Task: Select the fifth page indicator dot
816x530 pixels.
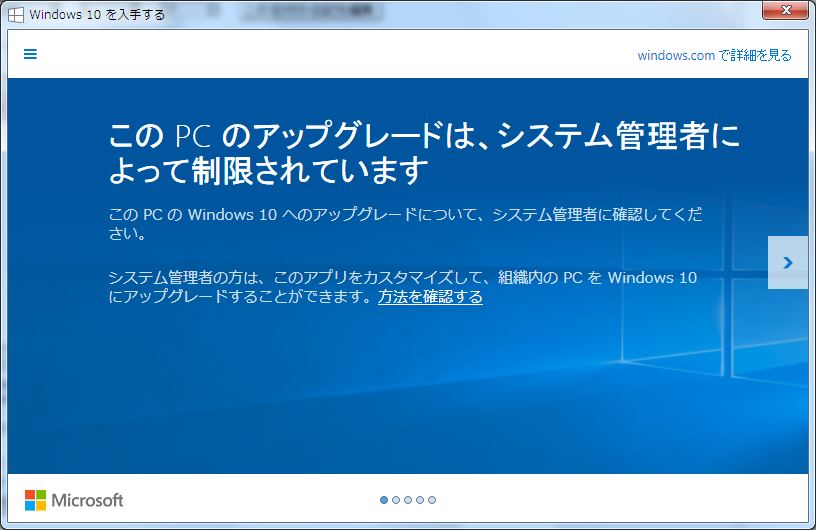Action: pyautogui.click(x=432, y=500)
